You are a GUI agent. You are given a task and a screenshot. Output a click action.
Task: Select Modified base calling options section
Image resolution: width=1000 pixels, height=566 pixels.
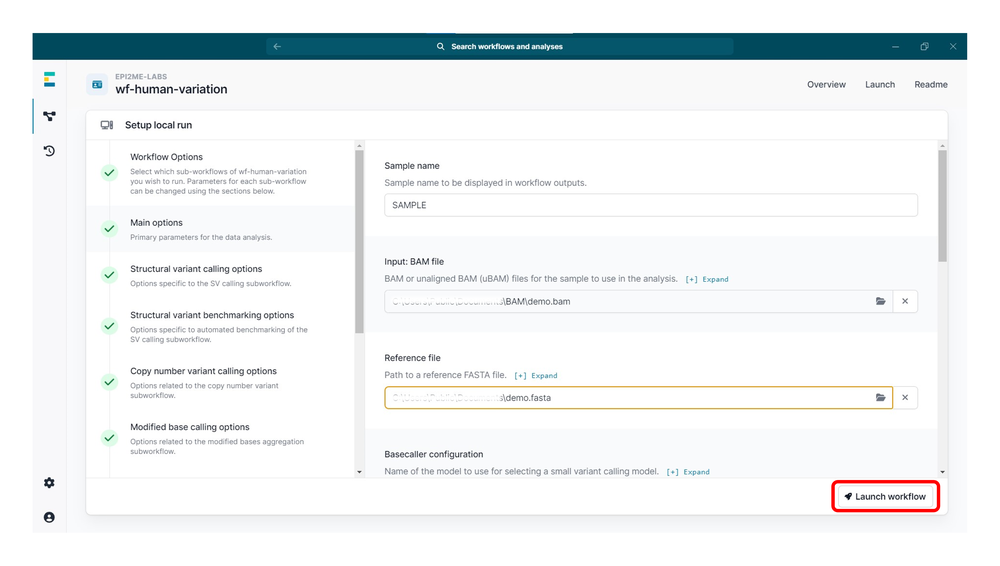point(220,438)
